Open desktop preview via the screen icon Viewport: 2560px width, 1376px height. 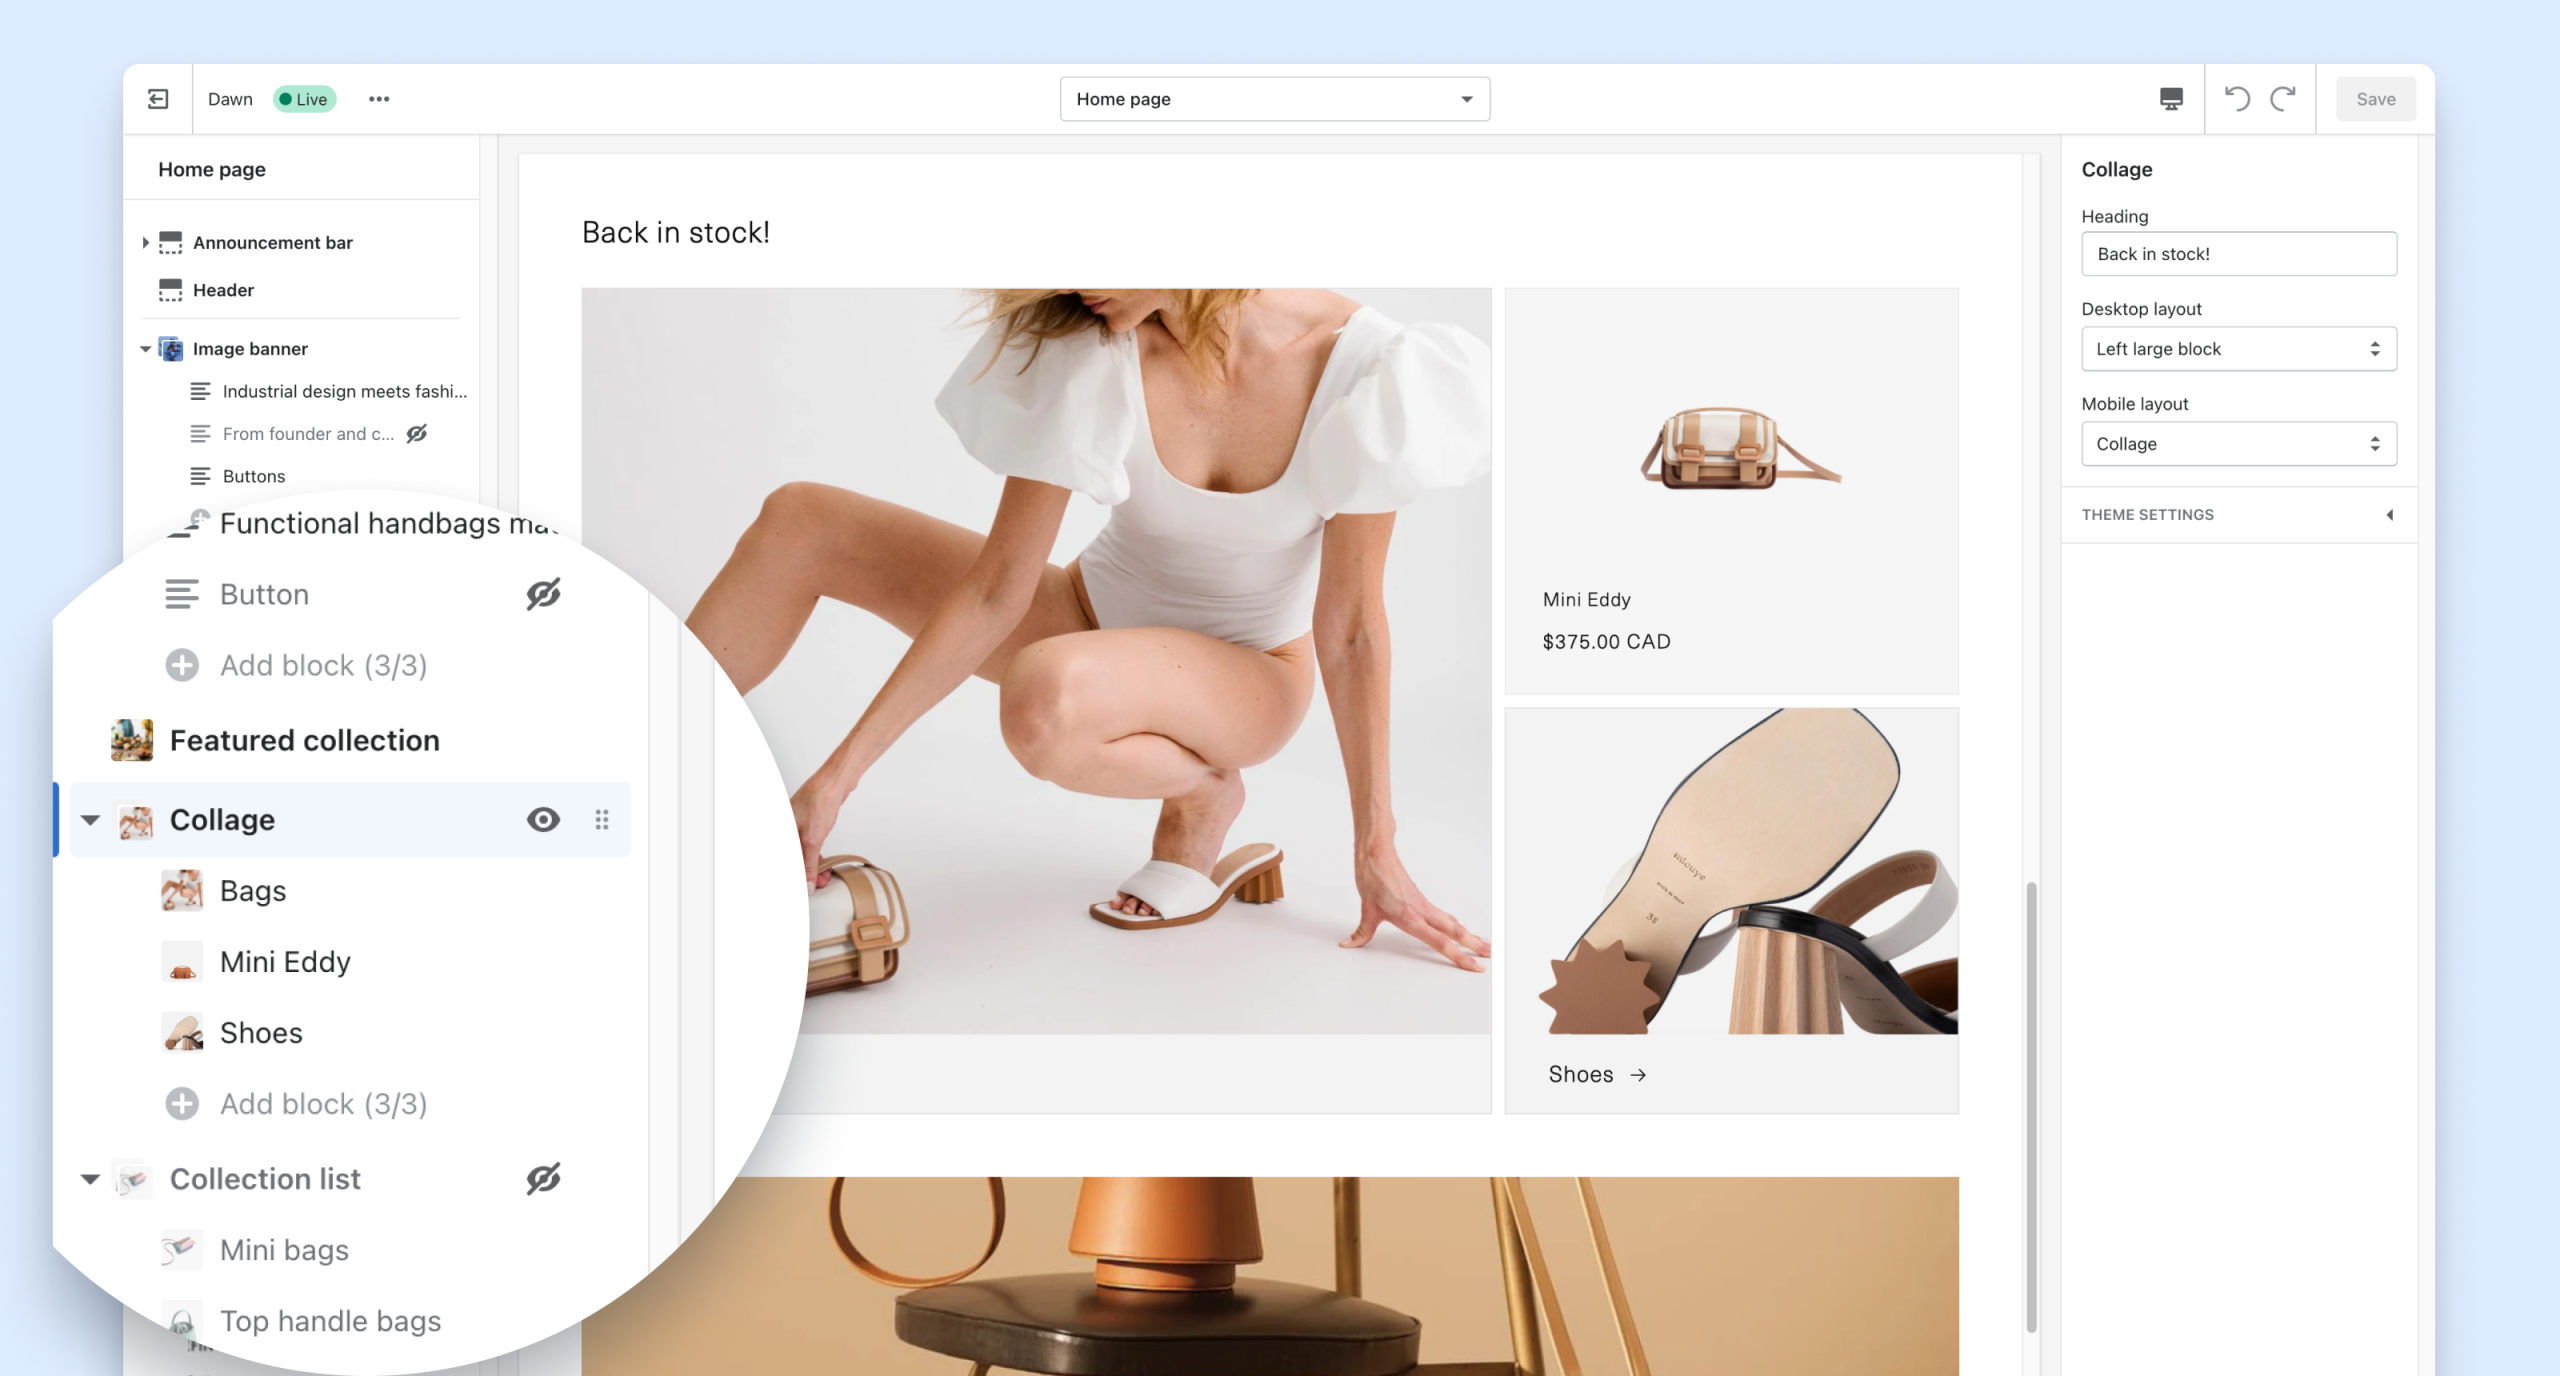pyautogui.click(x=2169, y=98)
